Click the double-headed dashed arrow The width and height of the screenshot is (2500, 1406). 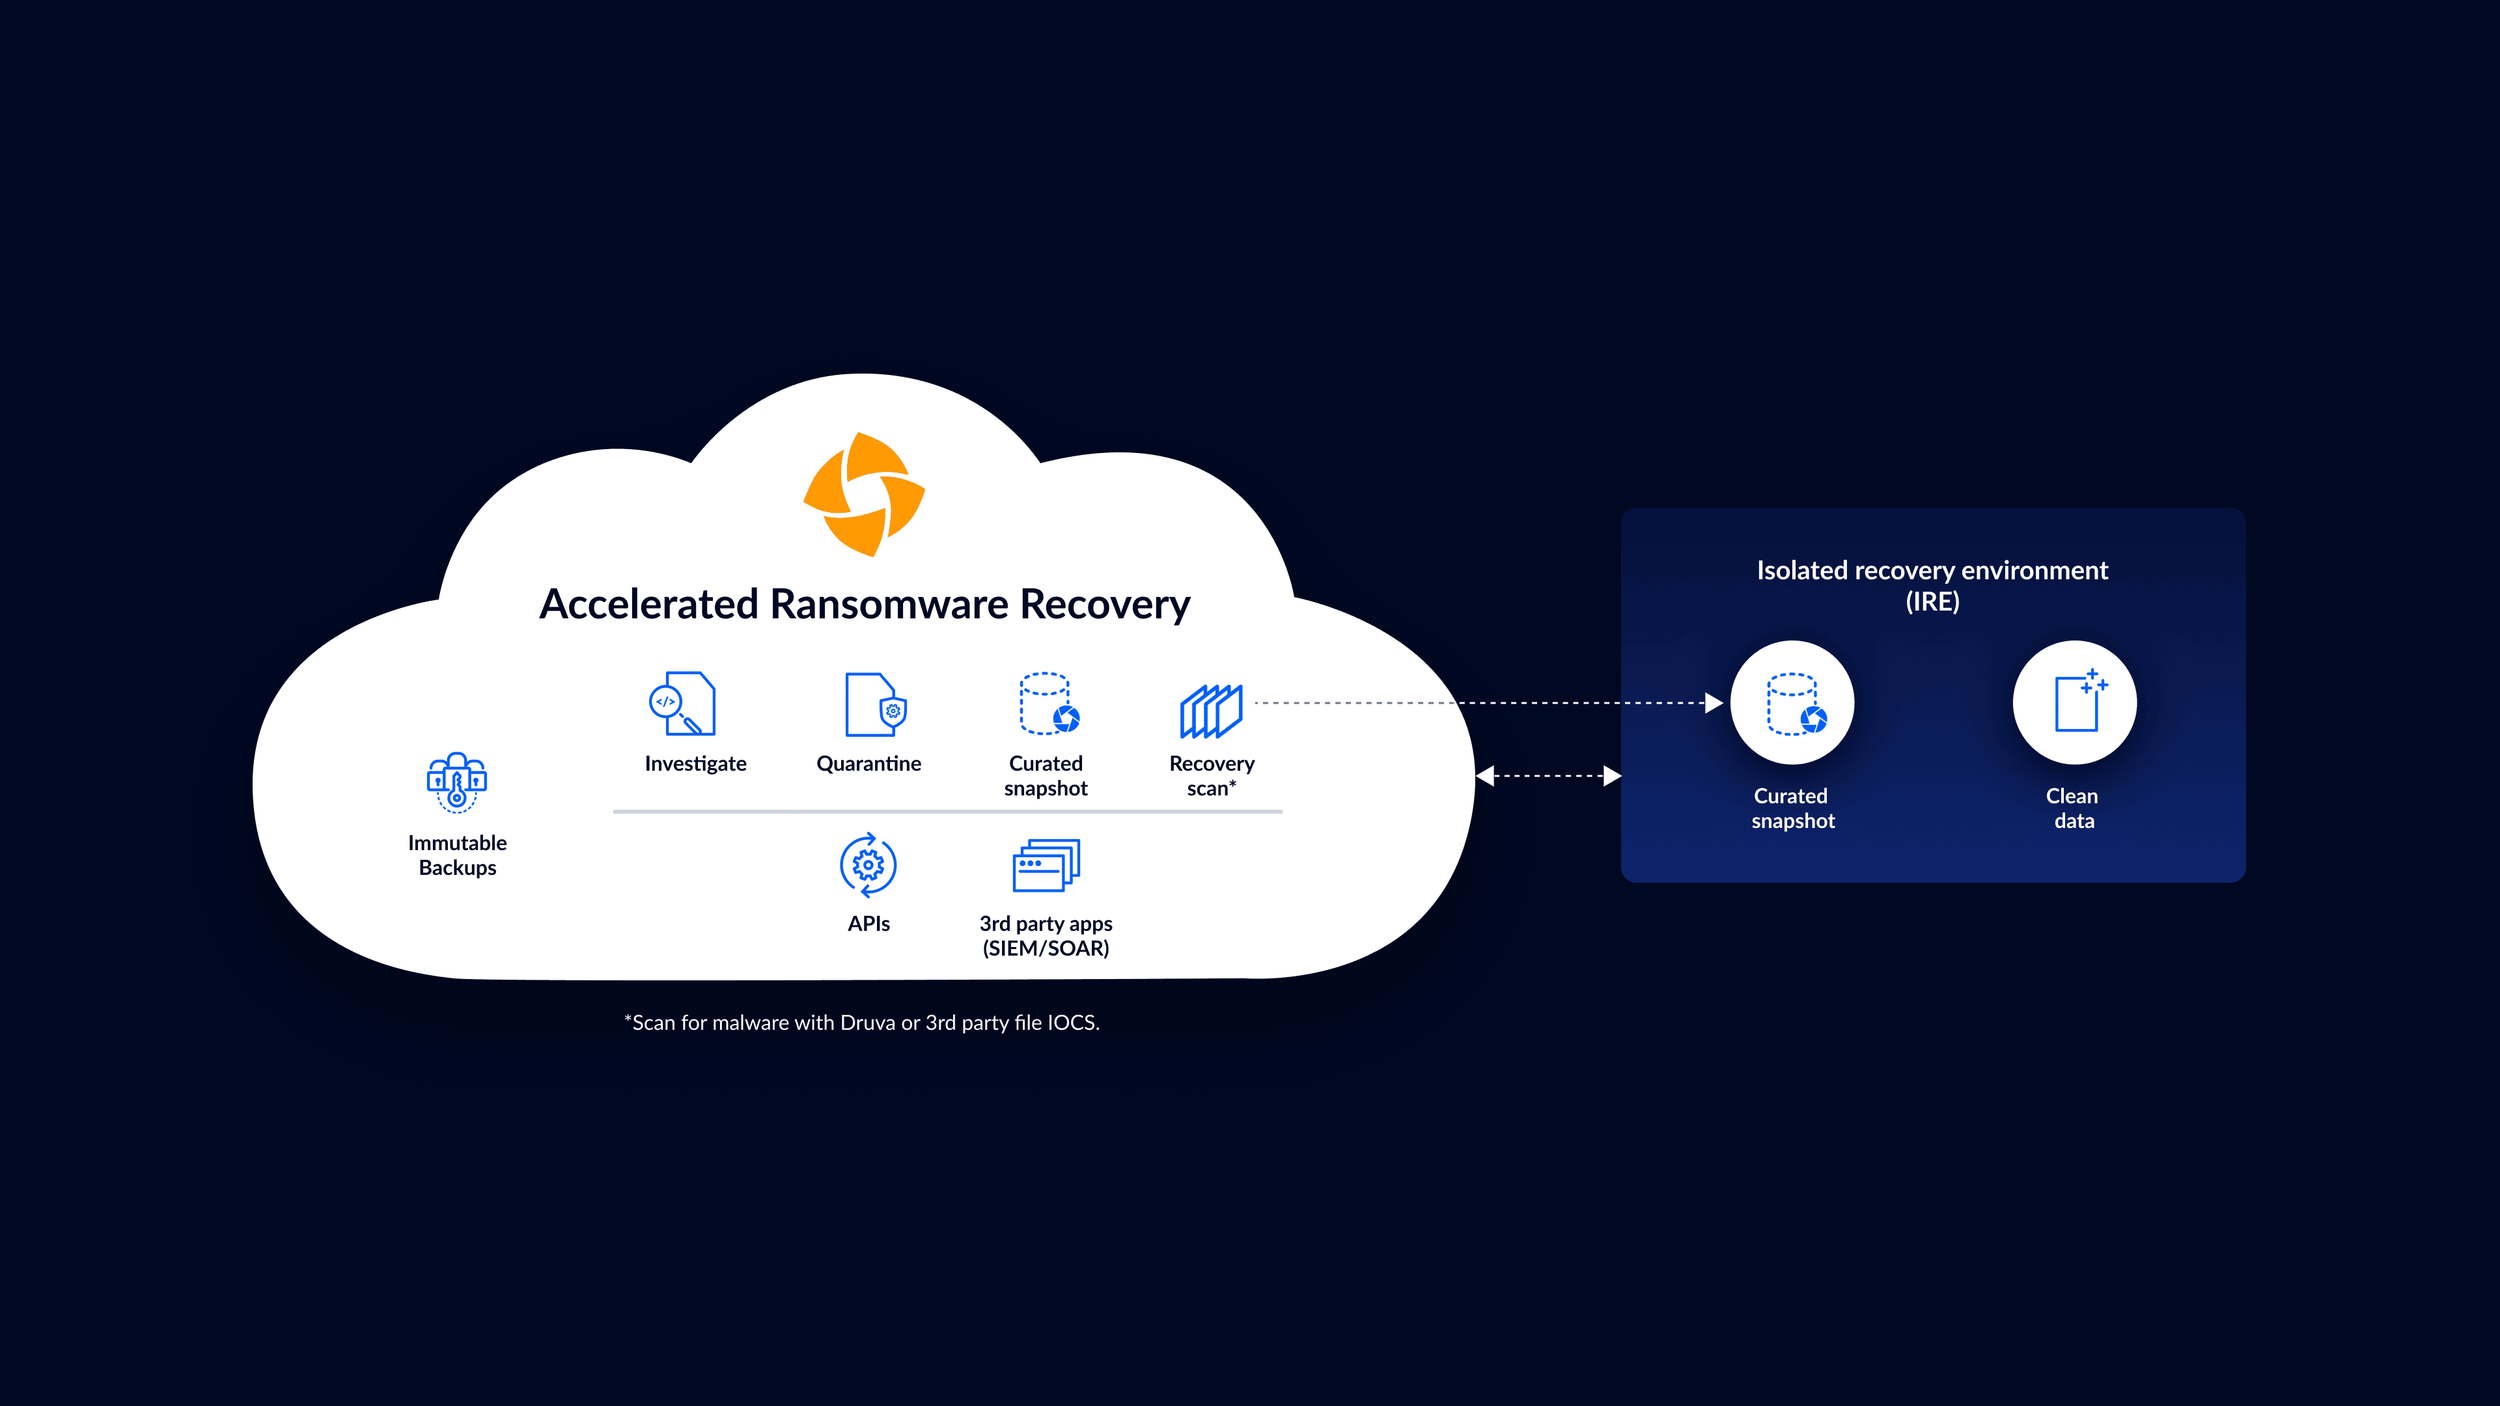[x=1548, y=776]
